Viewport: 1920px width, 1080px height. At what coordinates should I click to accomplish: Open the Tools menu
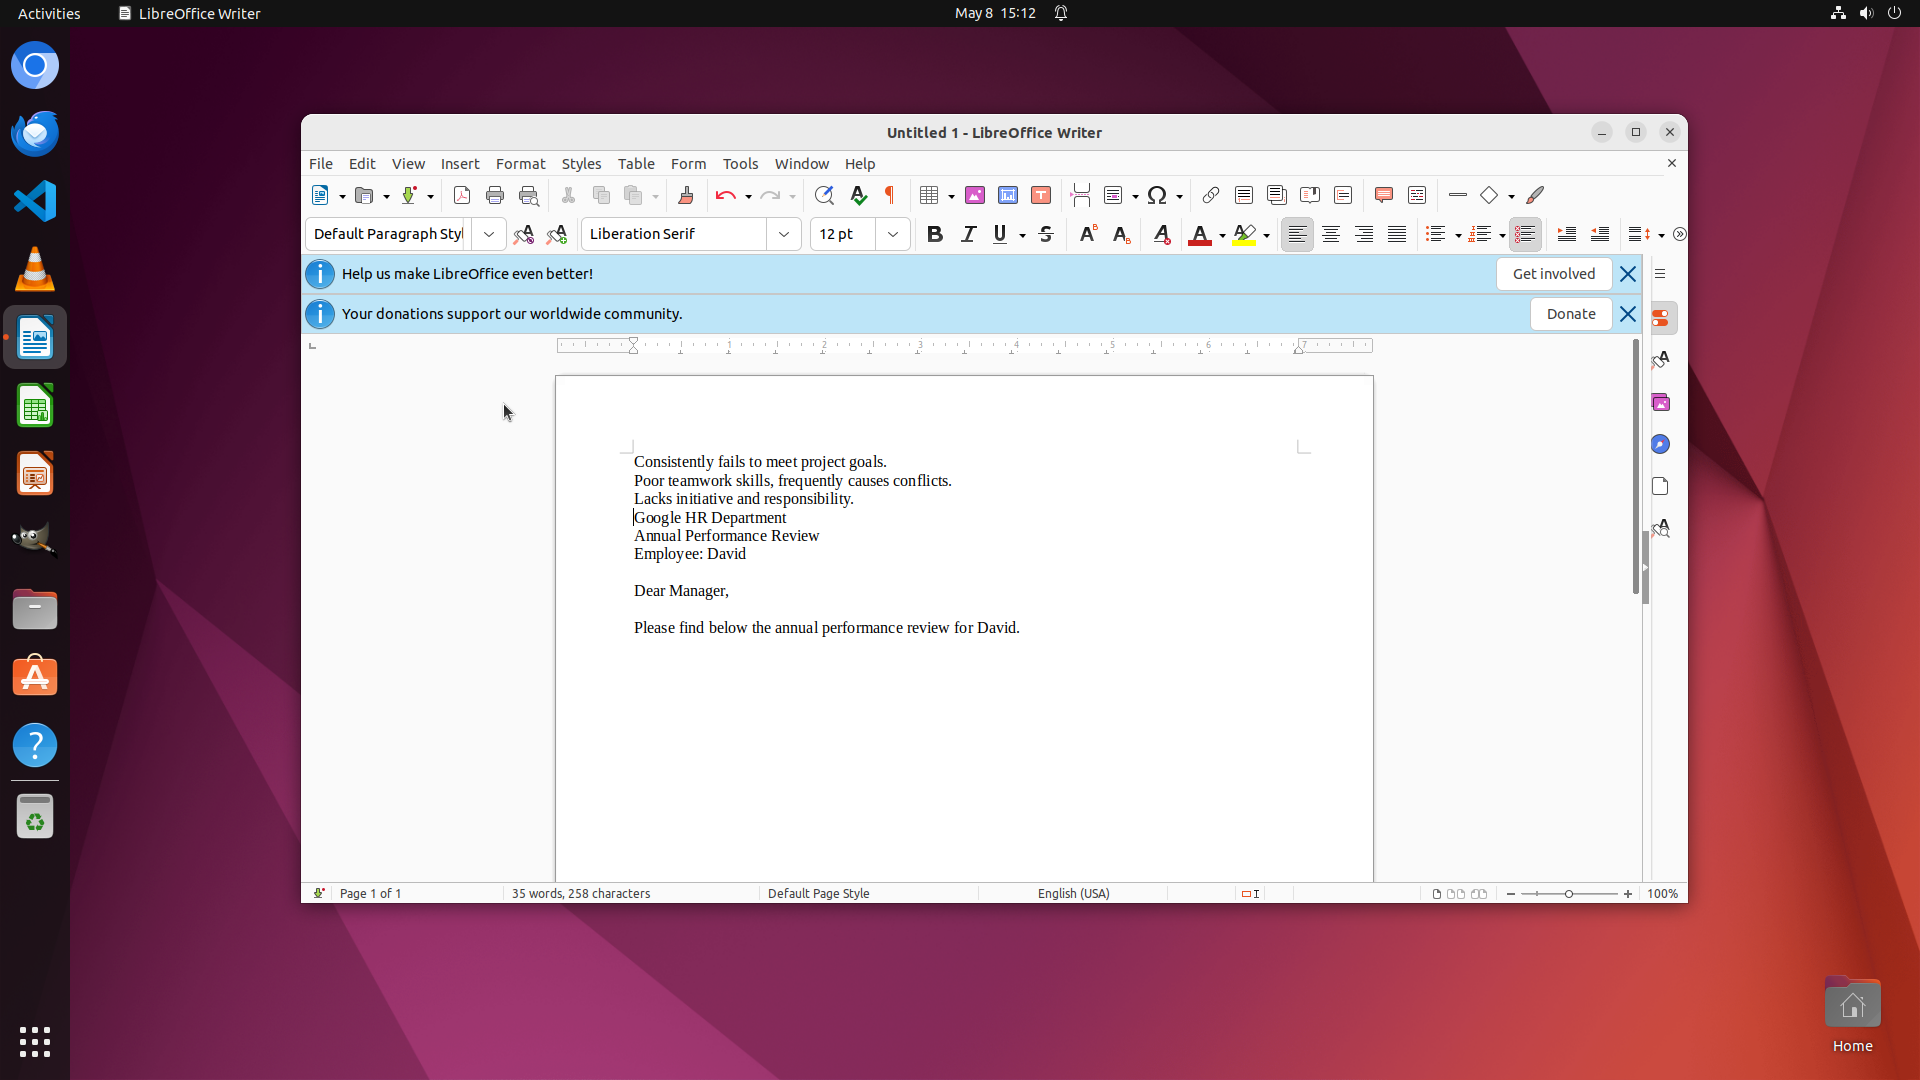coord(740,163)
